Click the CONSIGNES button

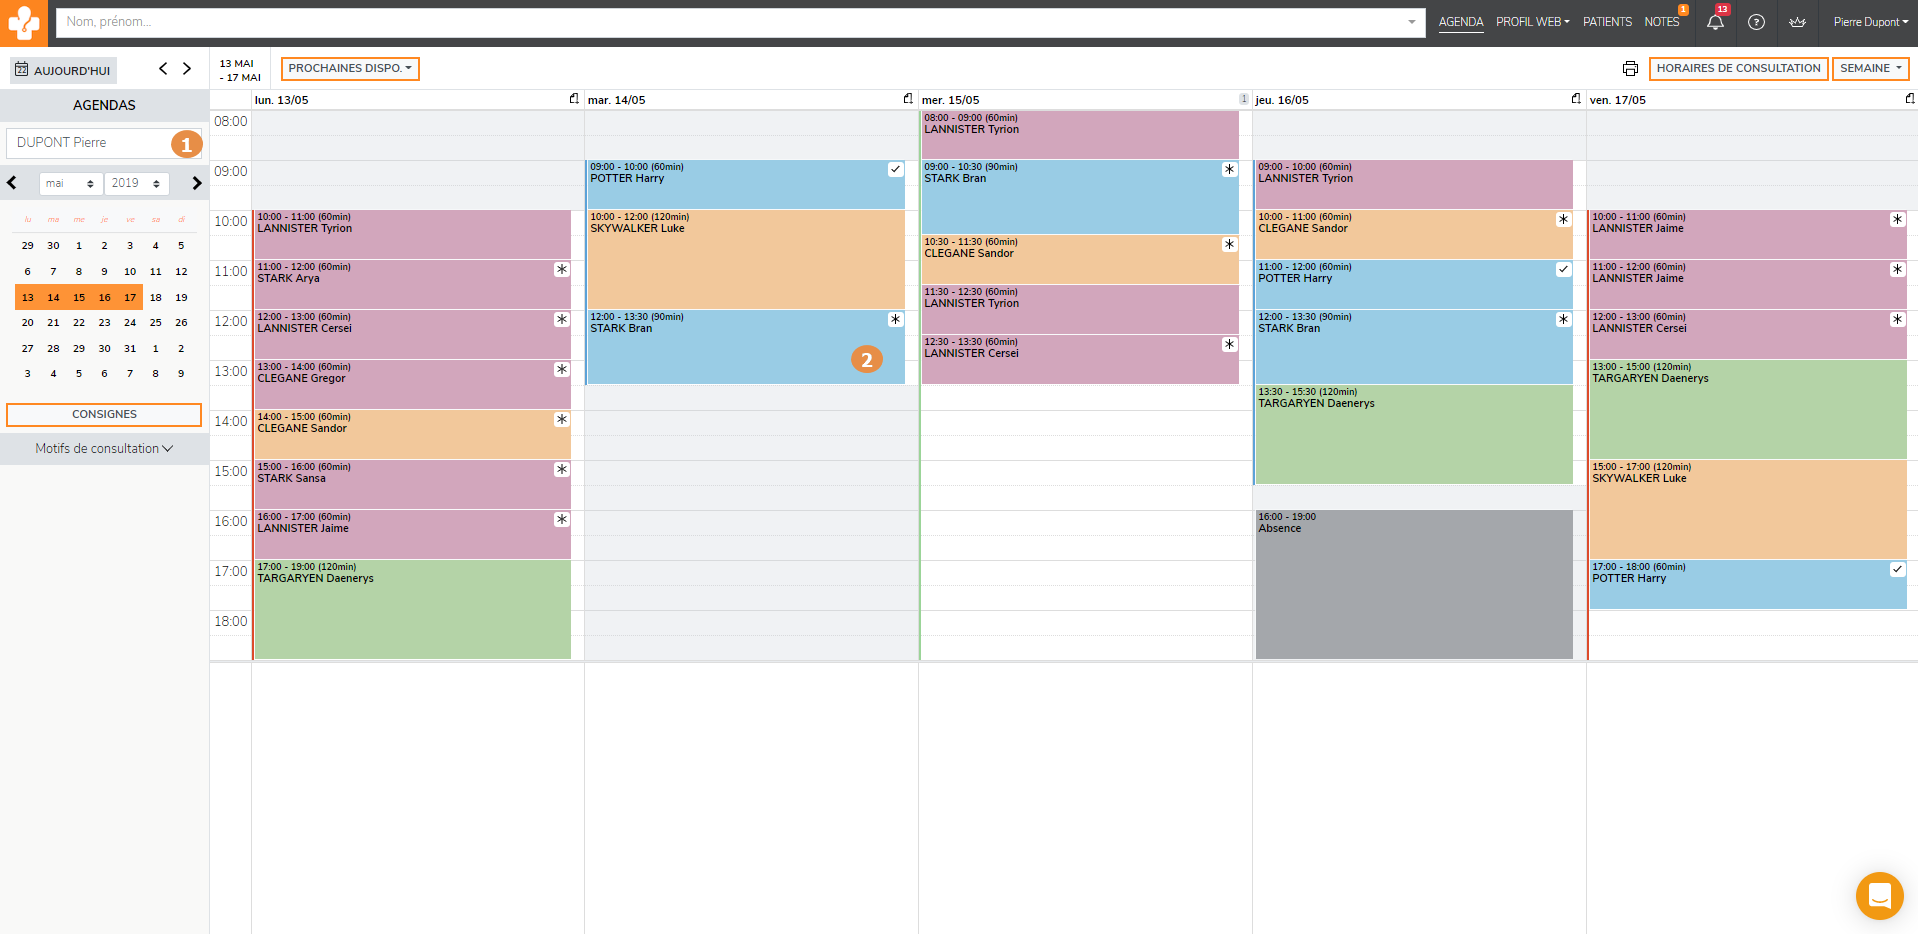point(104,415)
